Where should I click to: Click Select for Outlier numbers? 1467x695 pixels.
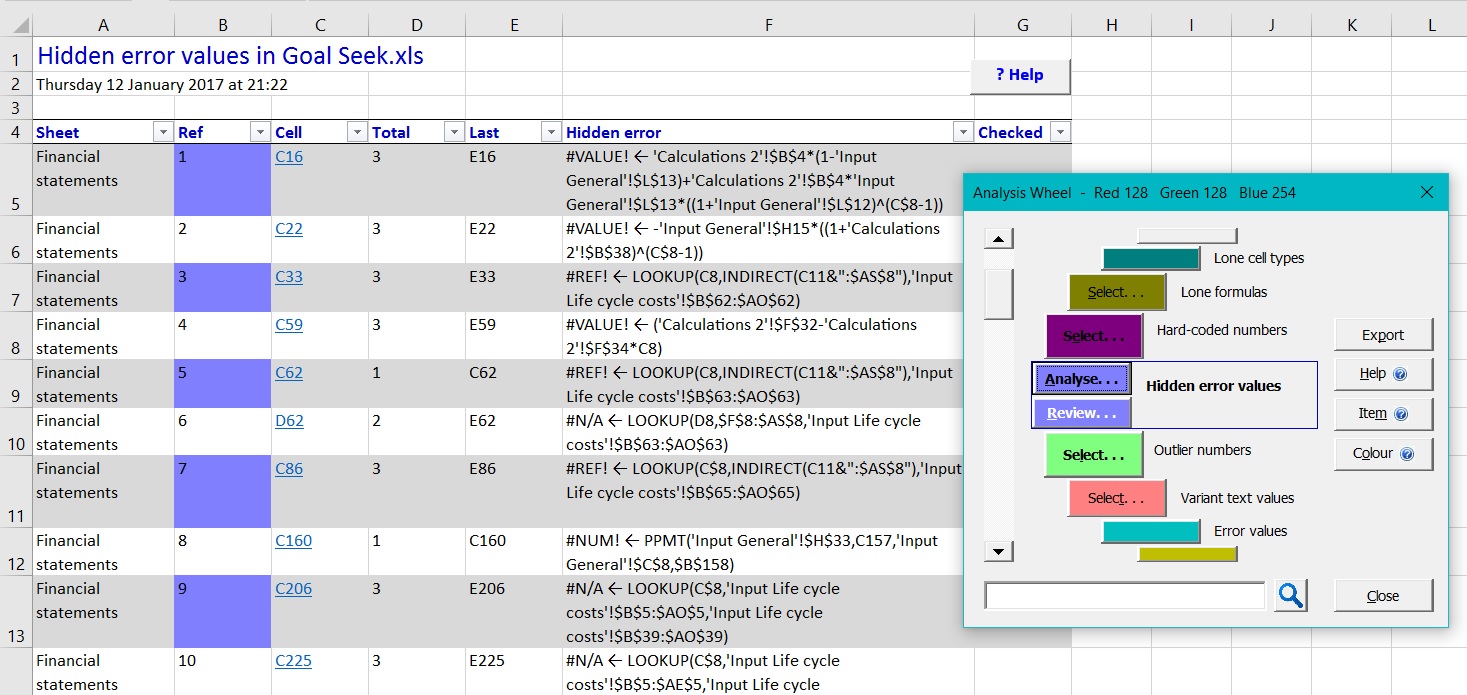1094,455
